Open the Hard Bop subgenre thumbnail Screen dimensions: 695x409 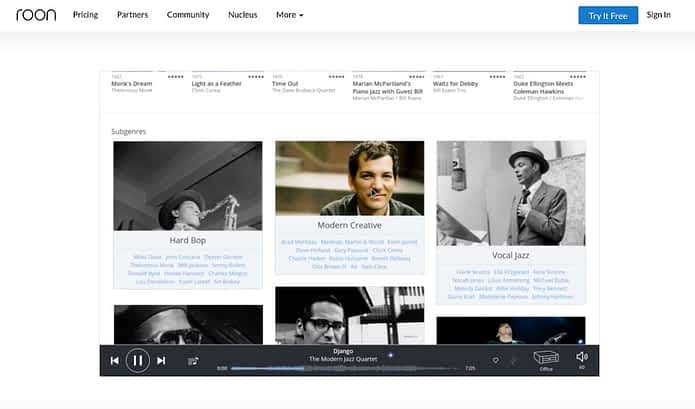click(187, 186)
